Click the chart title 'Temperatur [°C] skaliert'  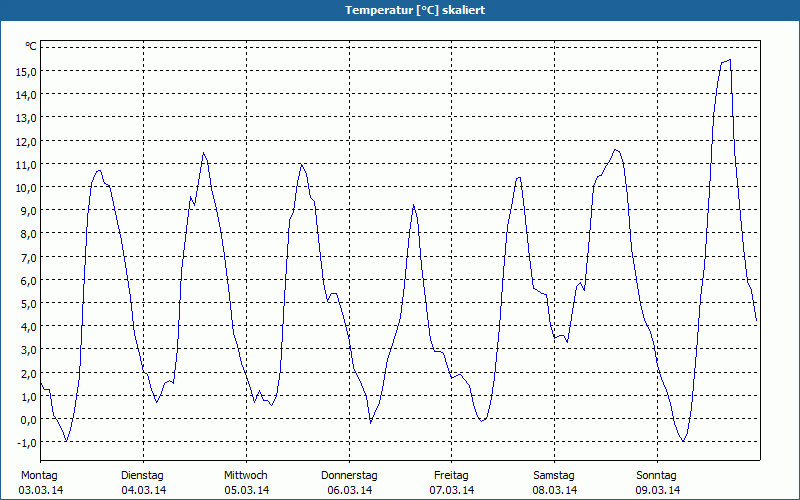[415, 10]
